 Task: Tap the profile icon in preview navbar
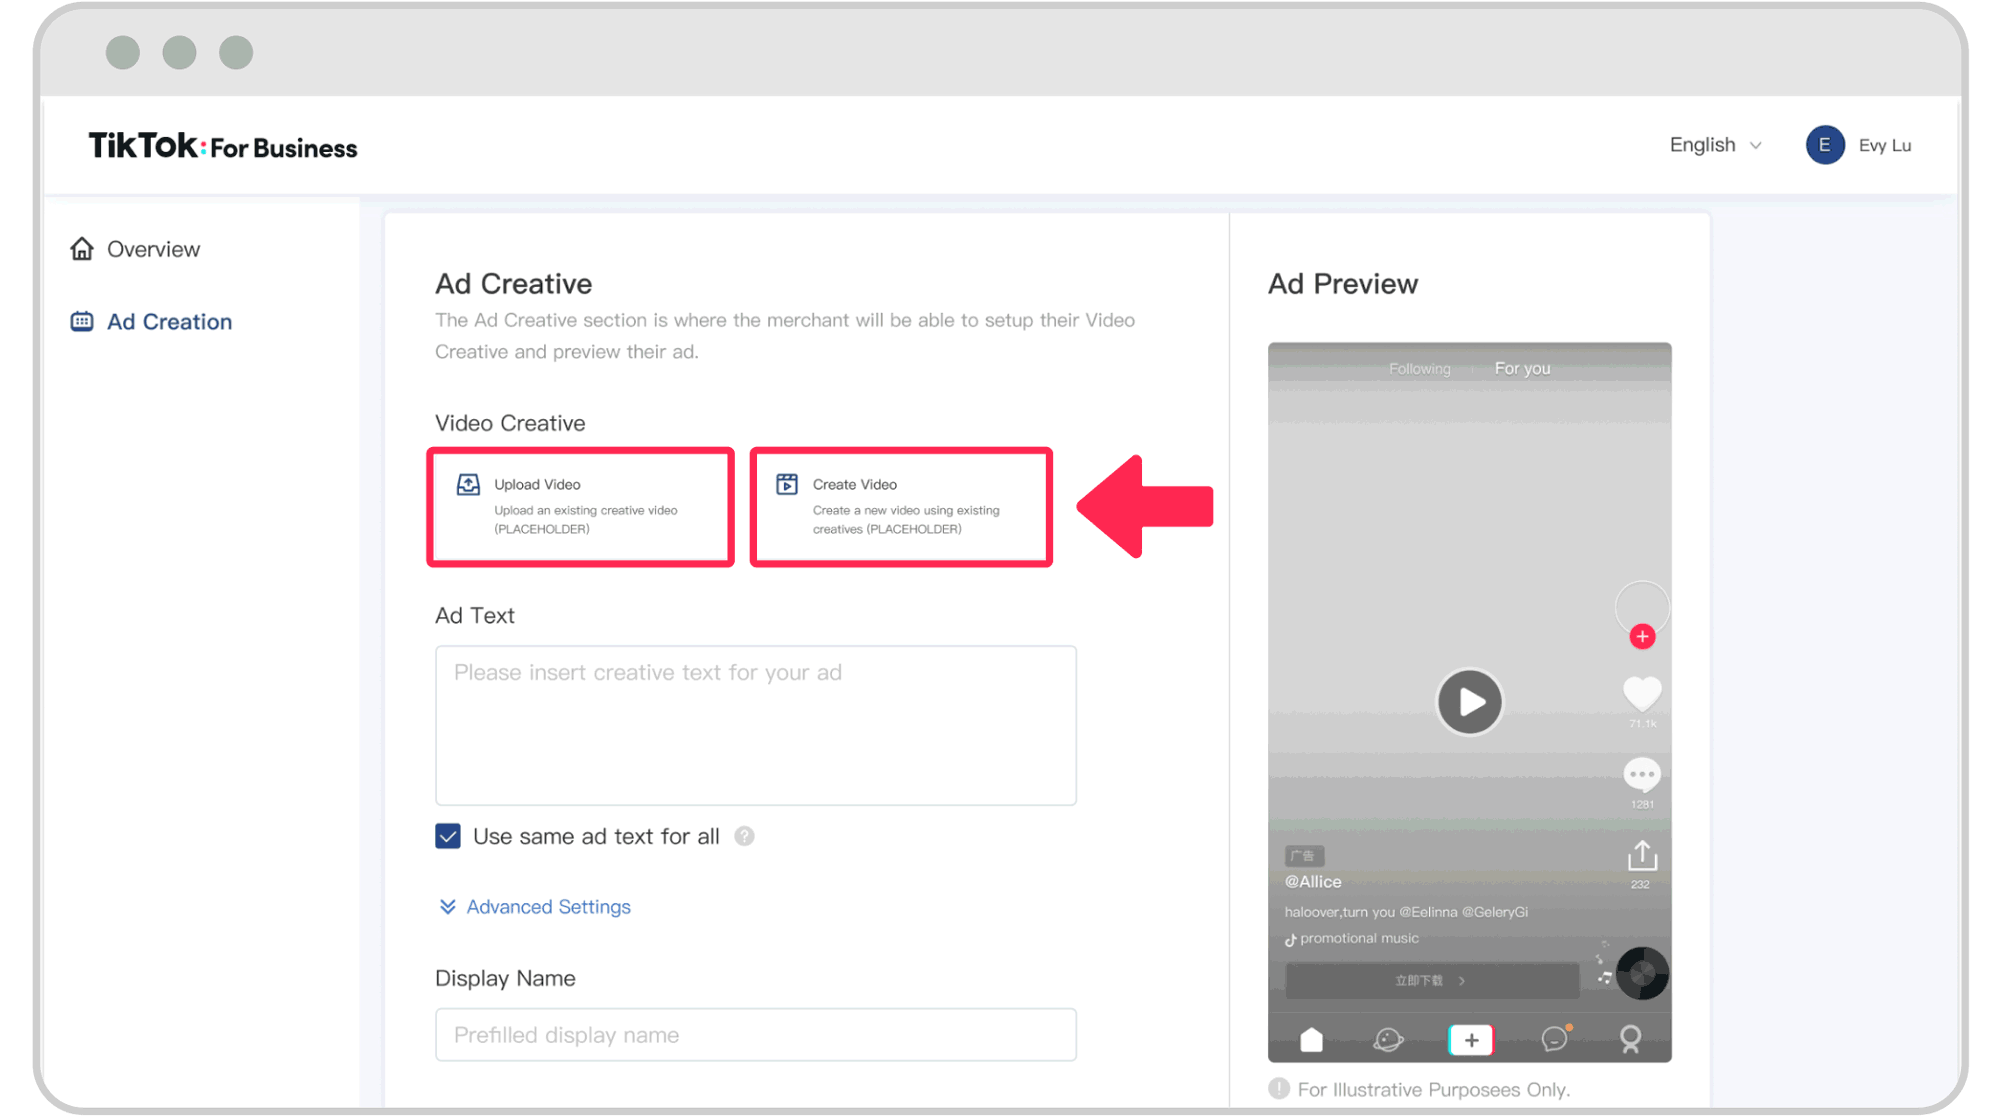point(1630,1040)
